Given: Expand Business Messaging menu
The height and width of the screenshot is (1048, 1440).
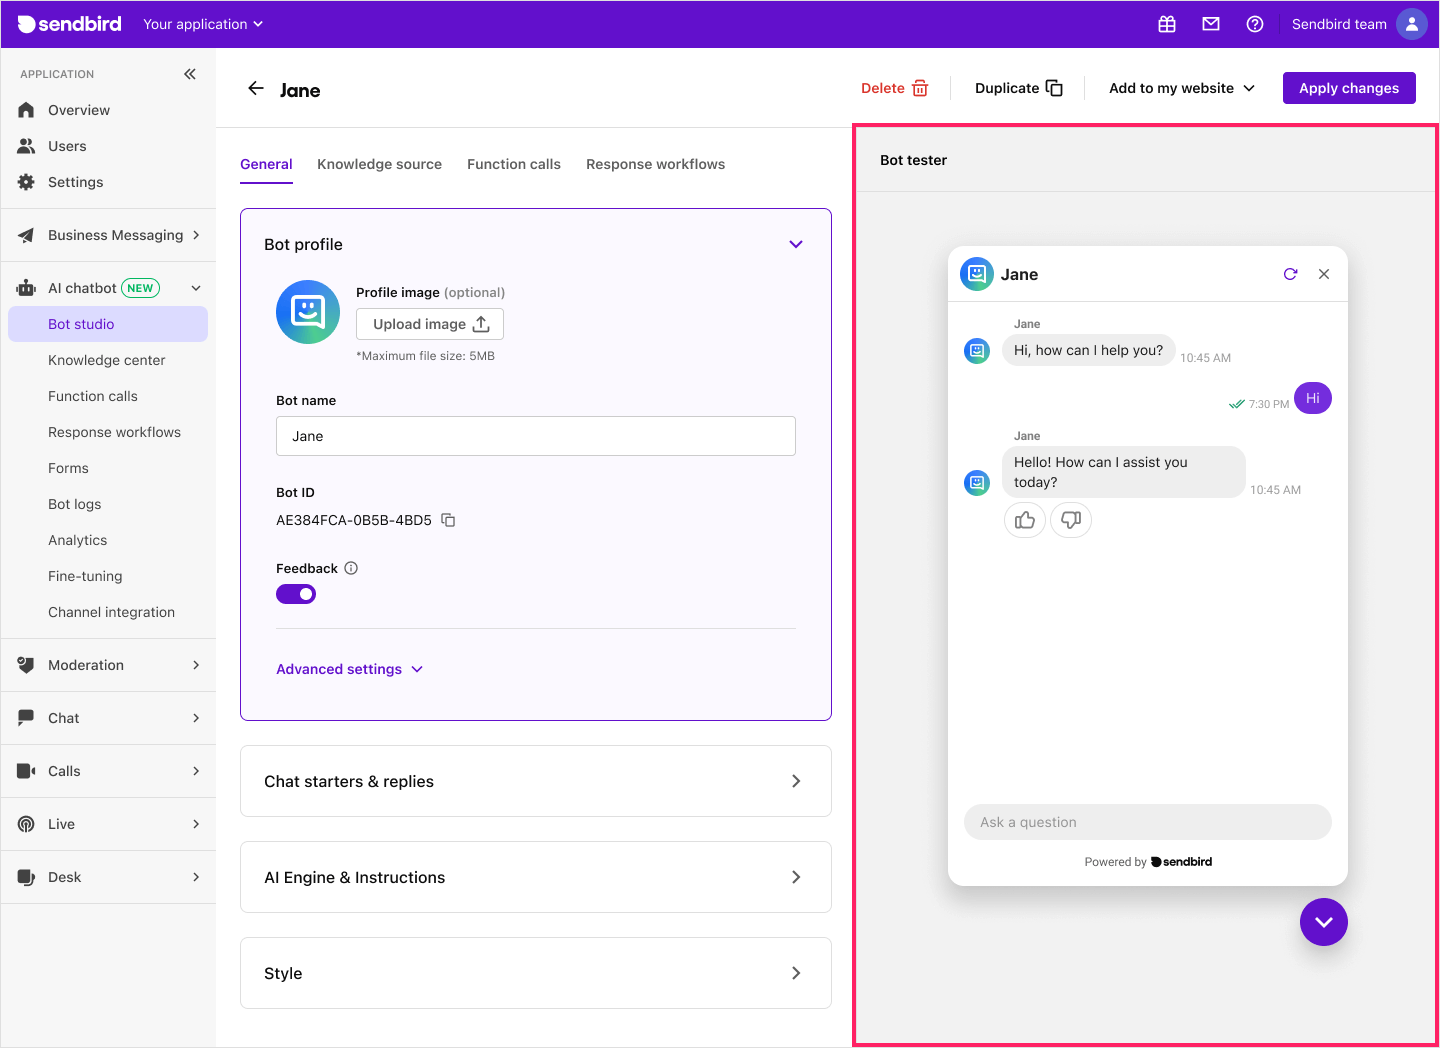Looking at the screenshot, I should [108, 235].
